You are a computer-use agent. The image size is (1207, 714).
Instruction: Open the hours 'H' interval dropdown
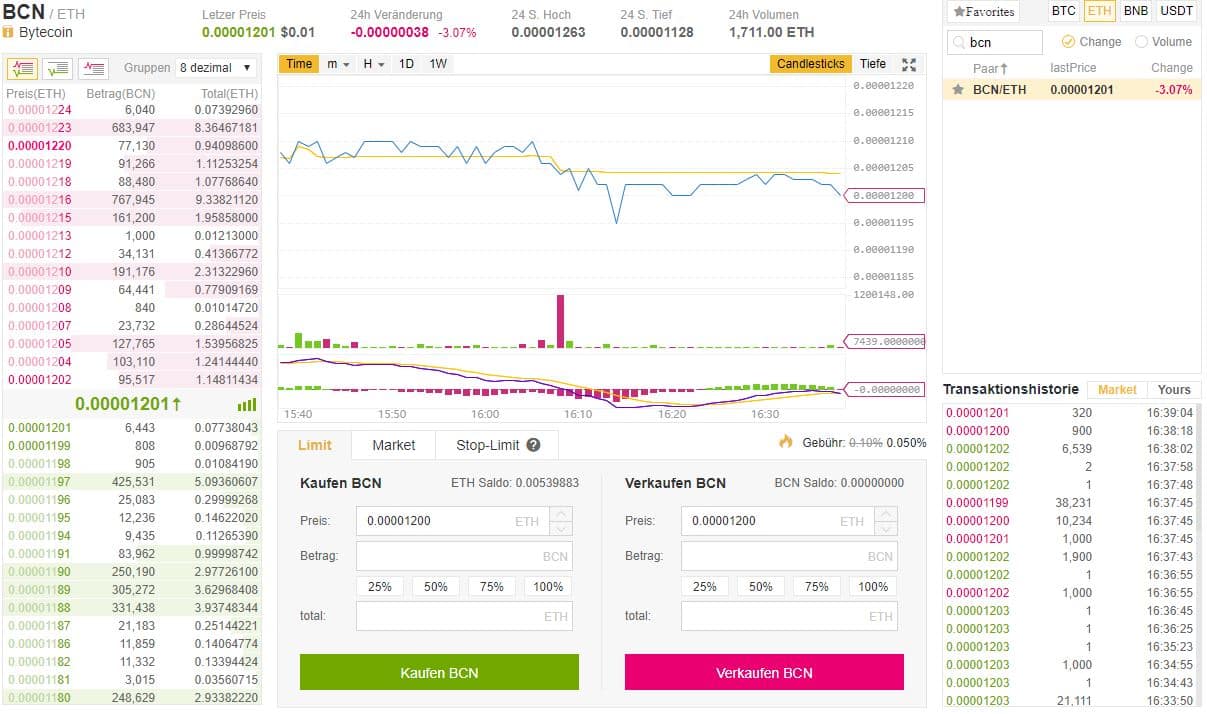coord(373,64)
